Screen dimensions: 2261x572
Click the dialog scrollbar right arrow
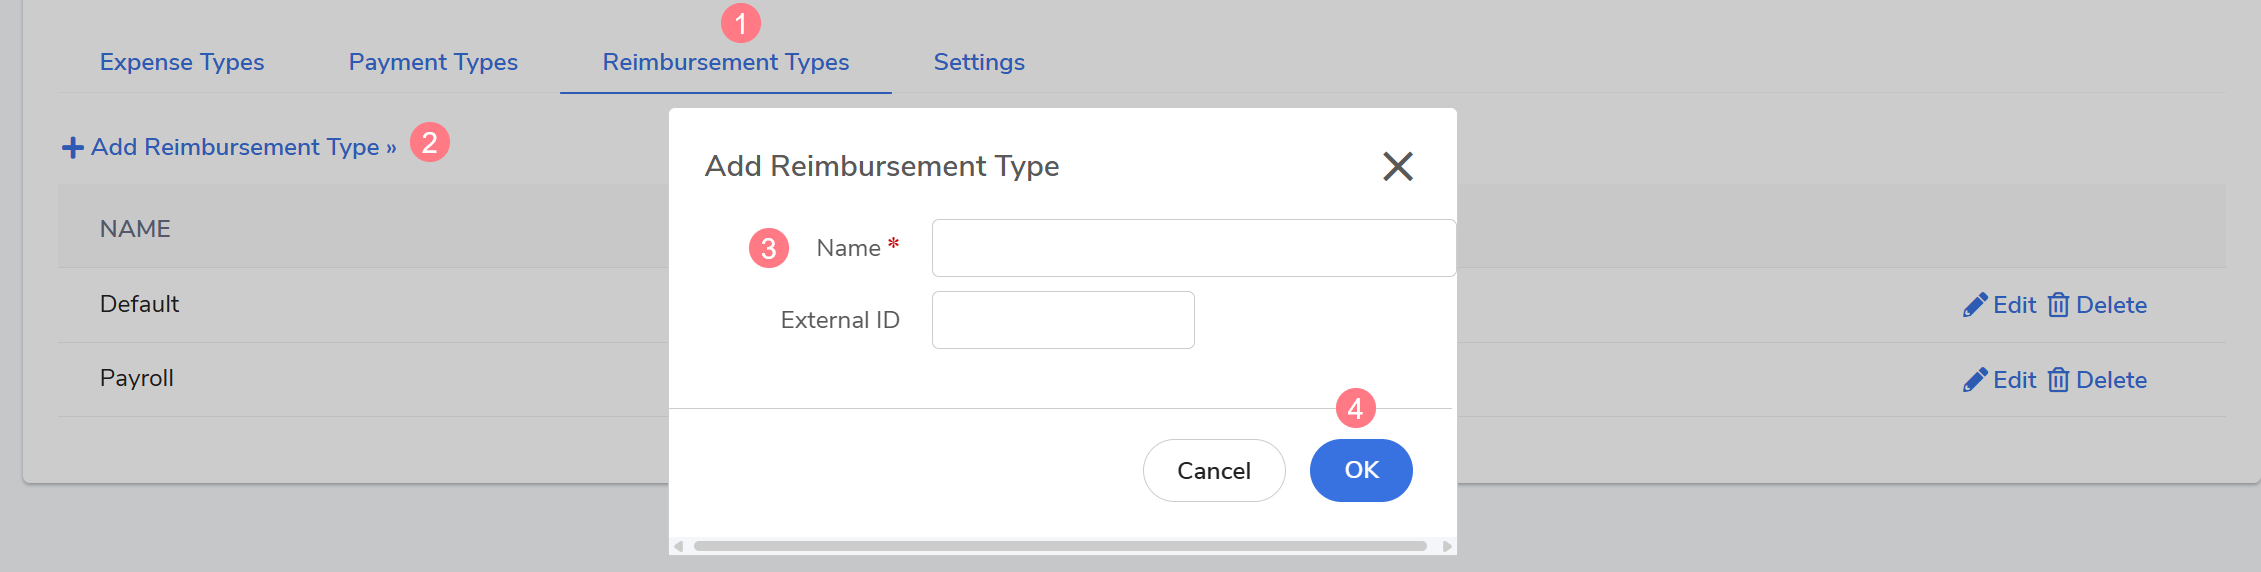pyautogui.click(x=1446, y=546)
